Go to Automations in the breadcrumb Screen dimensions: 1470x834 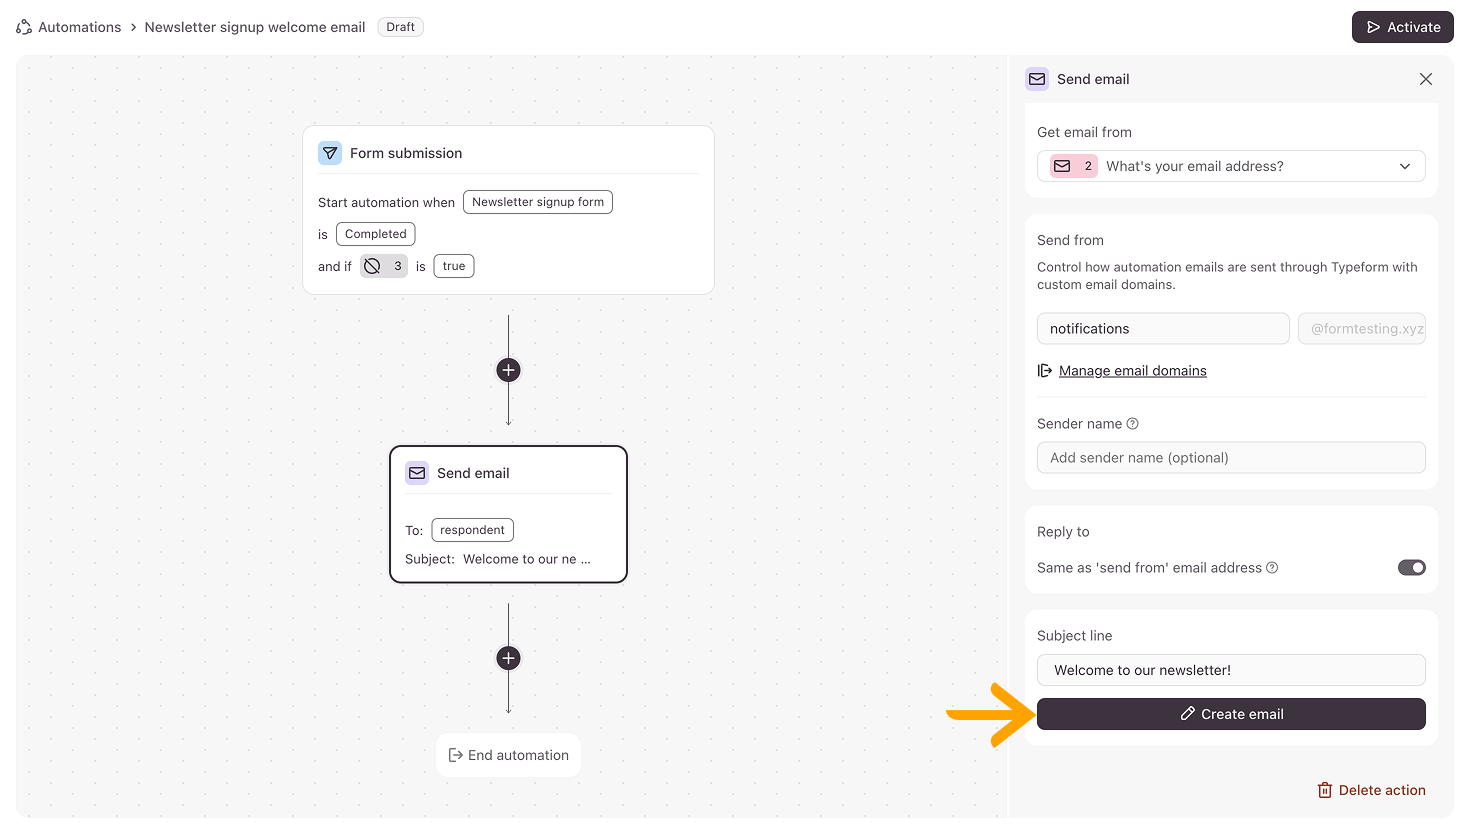(80, 27)
